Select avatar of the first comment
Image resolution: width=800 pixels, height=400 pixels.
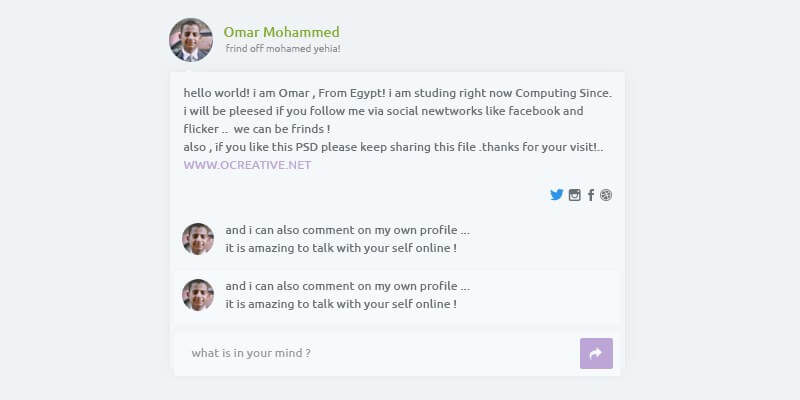[198, 239]
